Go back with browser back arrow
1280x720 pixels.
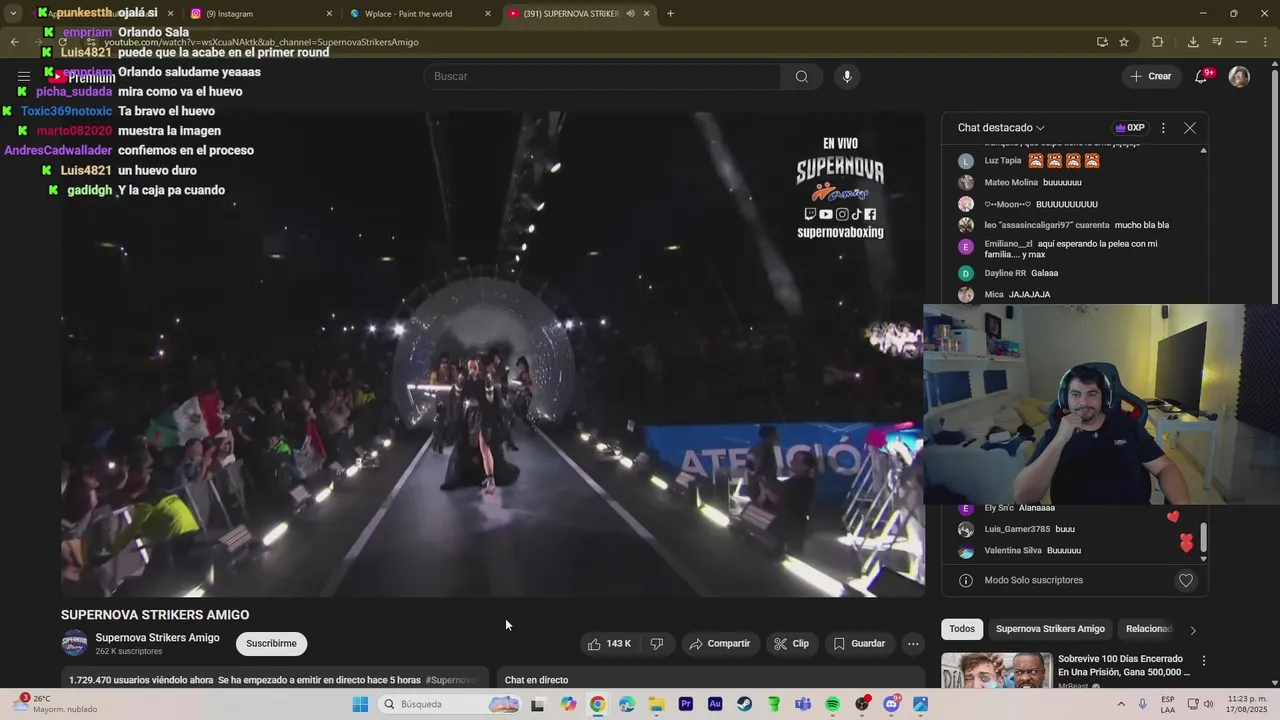(14, 42)
